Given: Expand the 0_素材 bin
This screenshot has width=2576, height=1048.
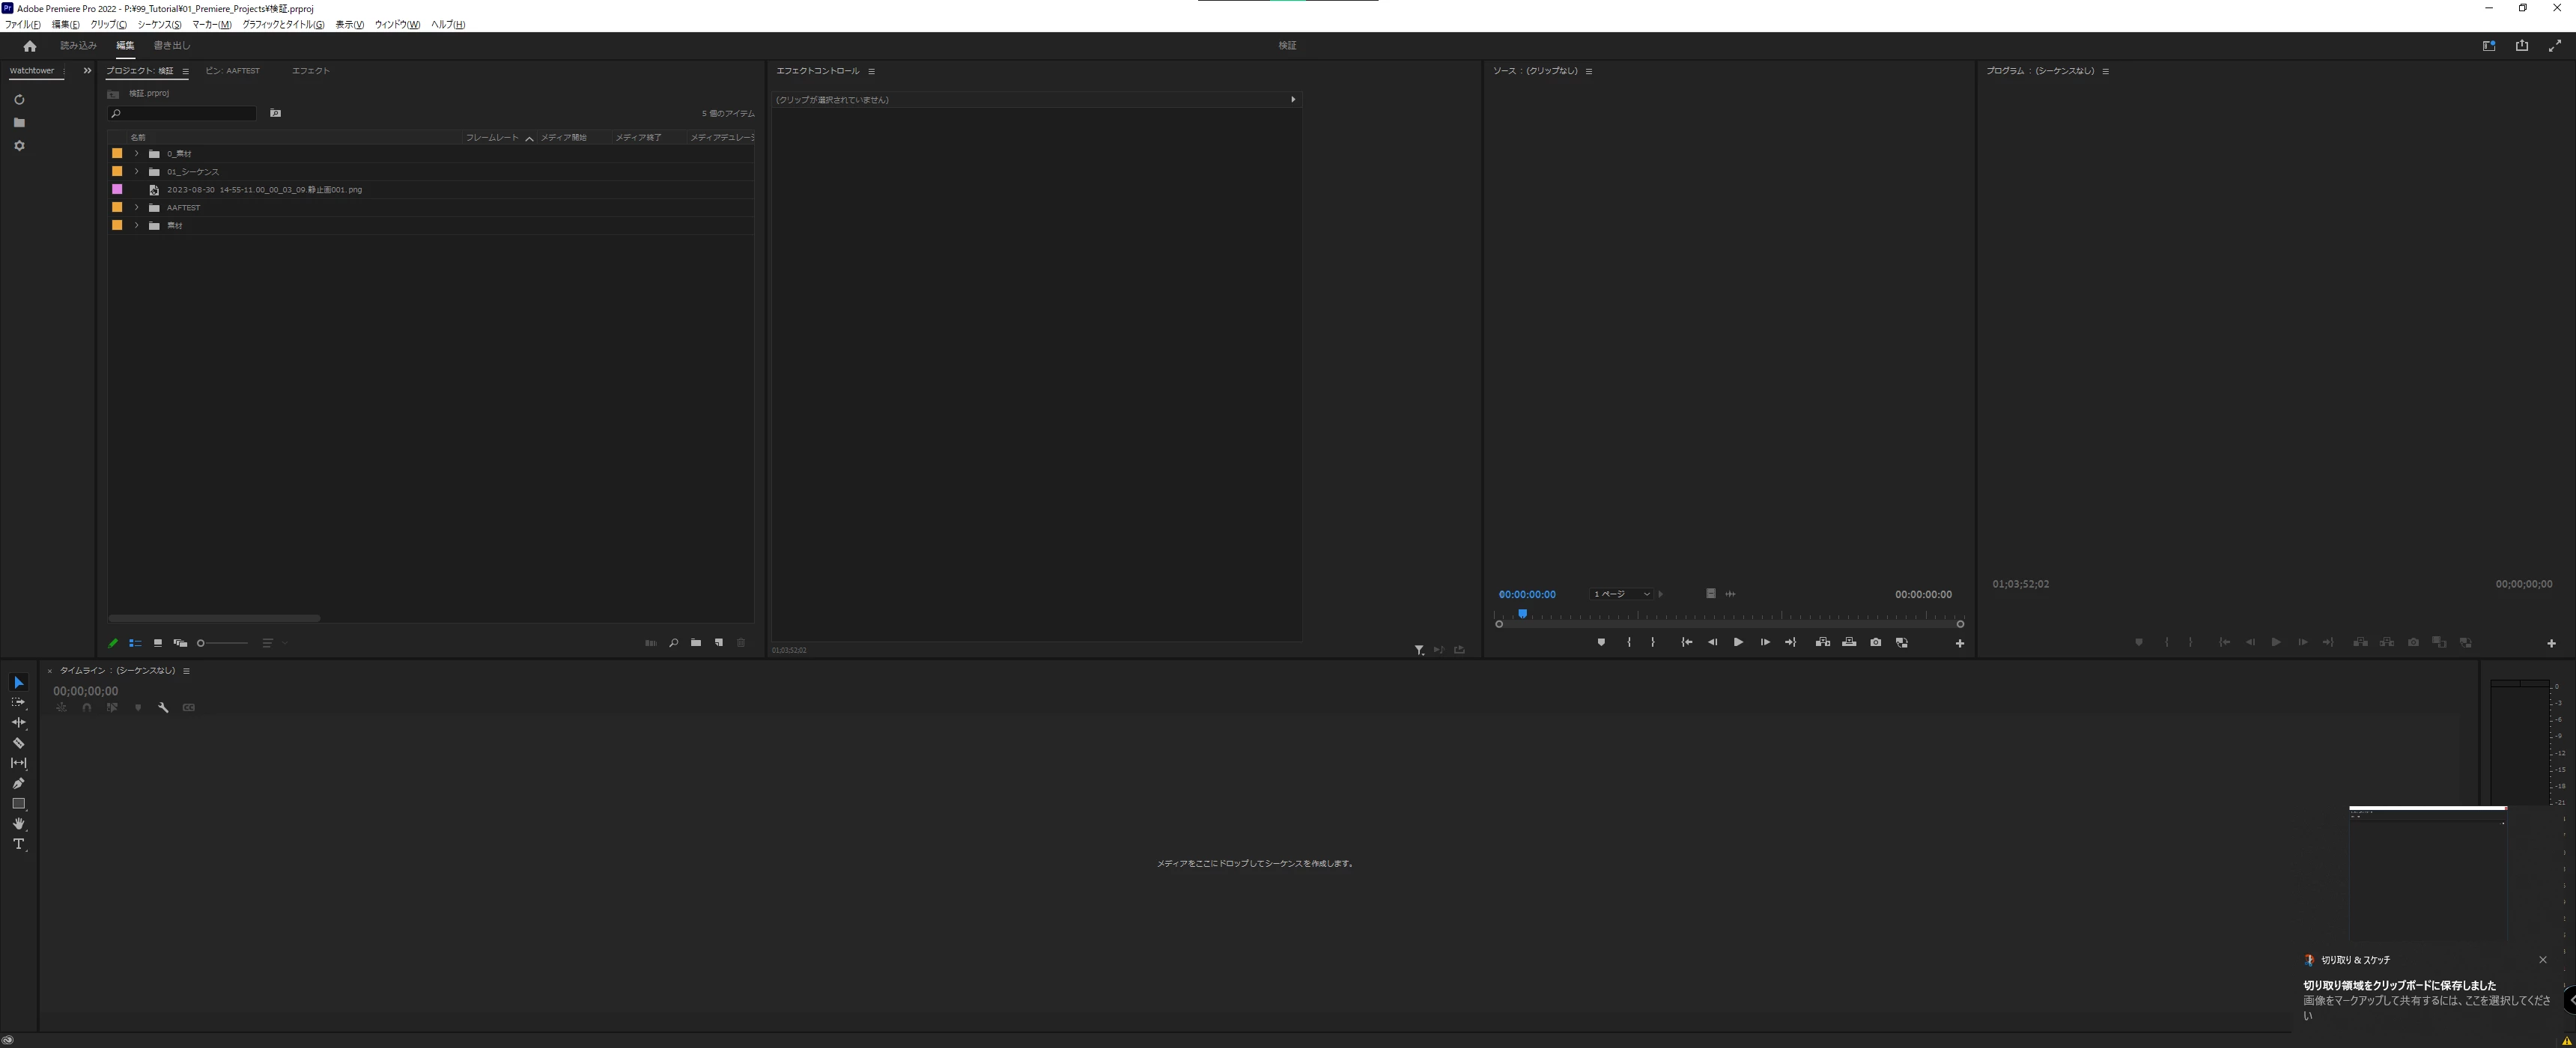Looking at the screenshot, I should point(137,153).
